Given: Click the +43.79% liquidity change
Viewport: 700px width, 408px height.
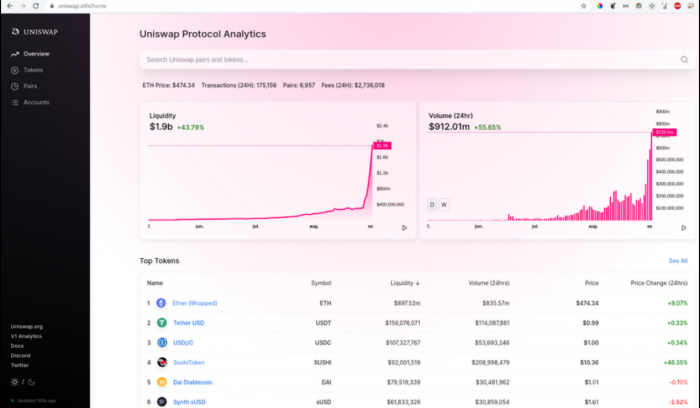Looking at the screenshot, I should click(191, 127).
